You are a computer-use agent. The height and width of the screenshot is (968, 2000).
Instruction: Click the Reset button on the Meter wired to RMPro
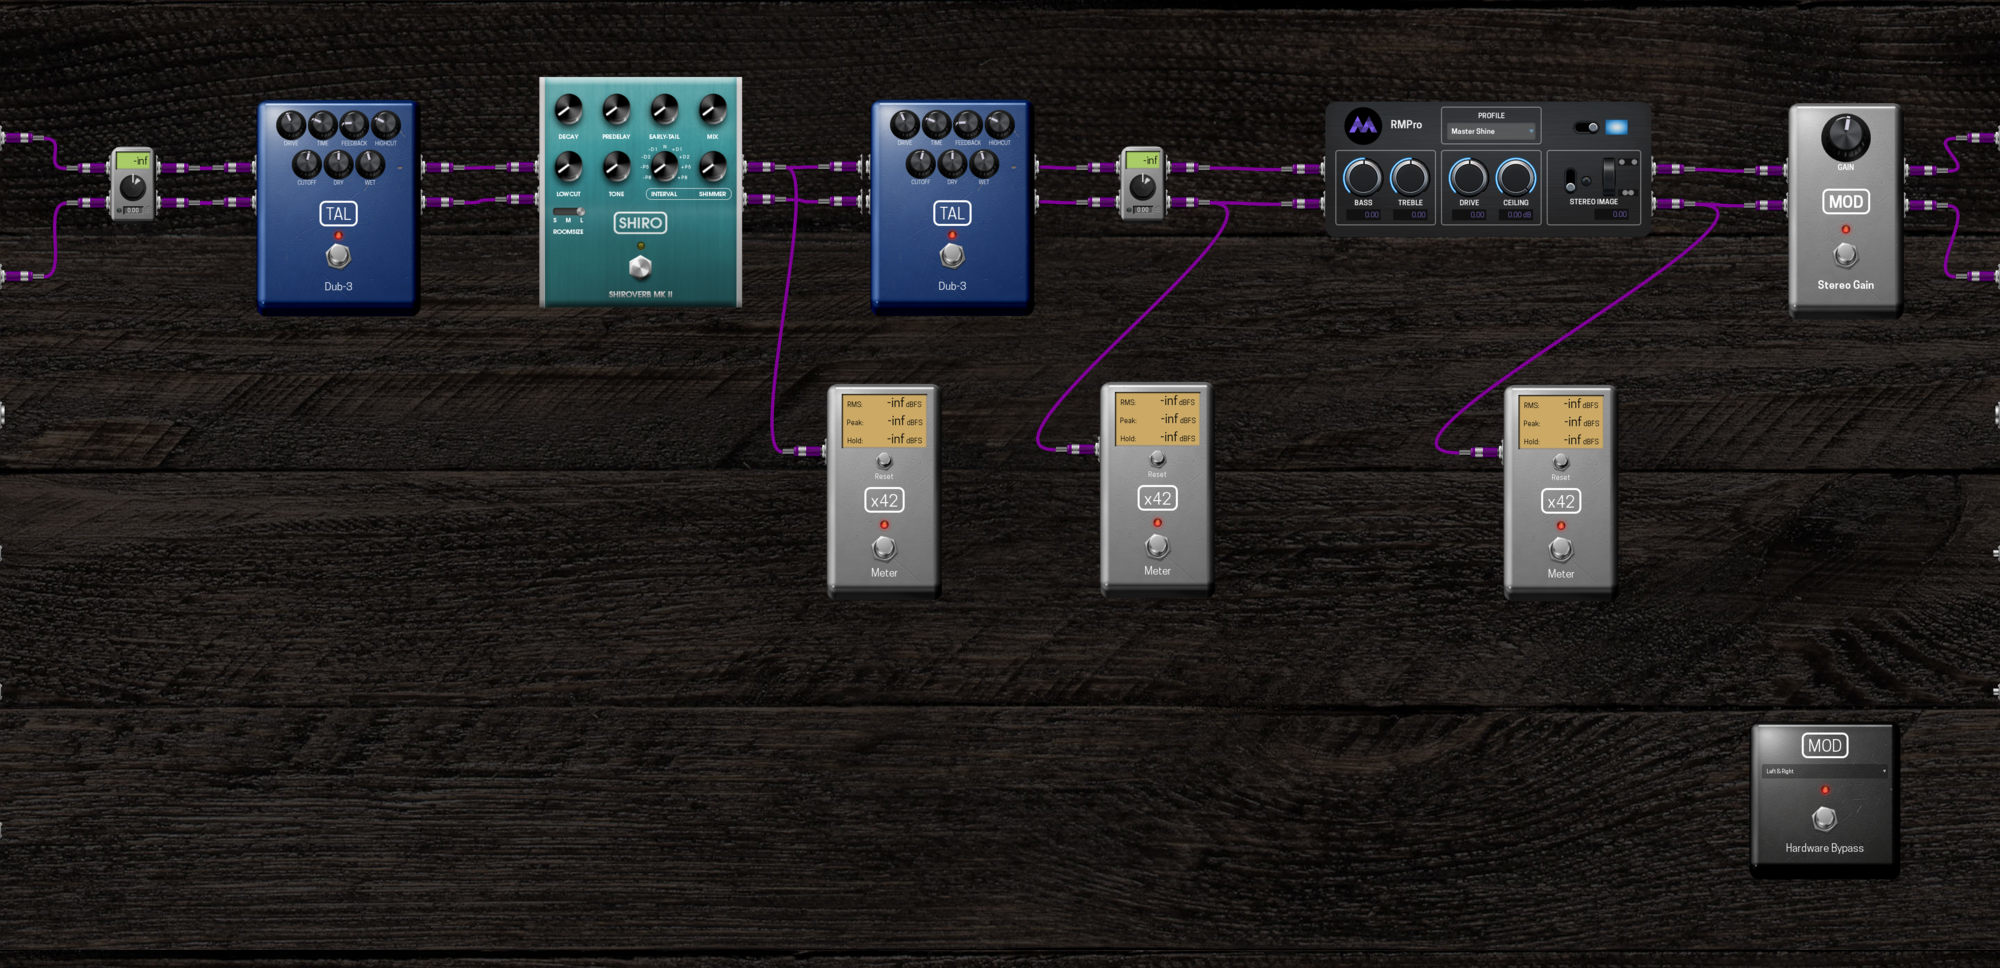(x=1560, y=462)
